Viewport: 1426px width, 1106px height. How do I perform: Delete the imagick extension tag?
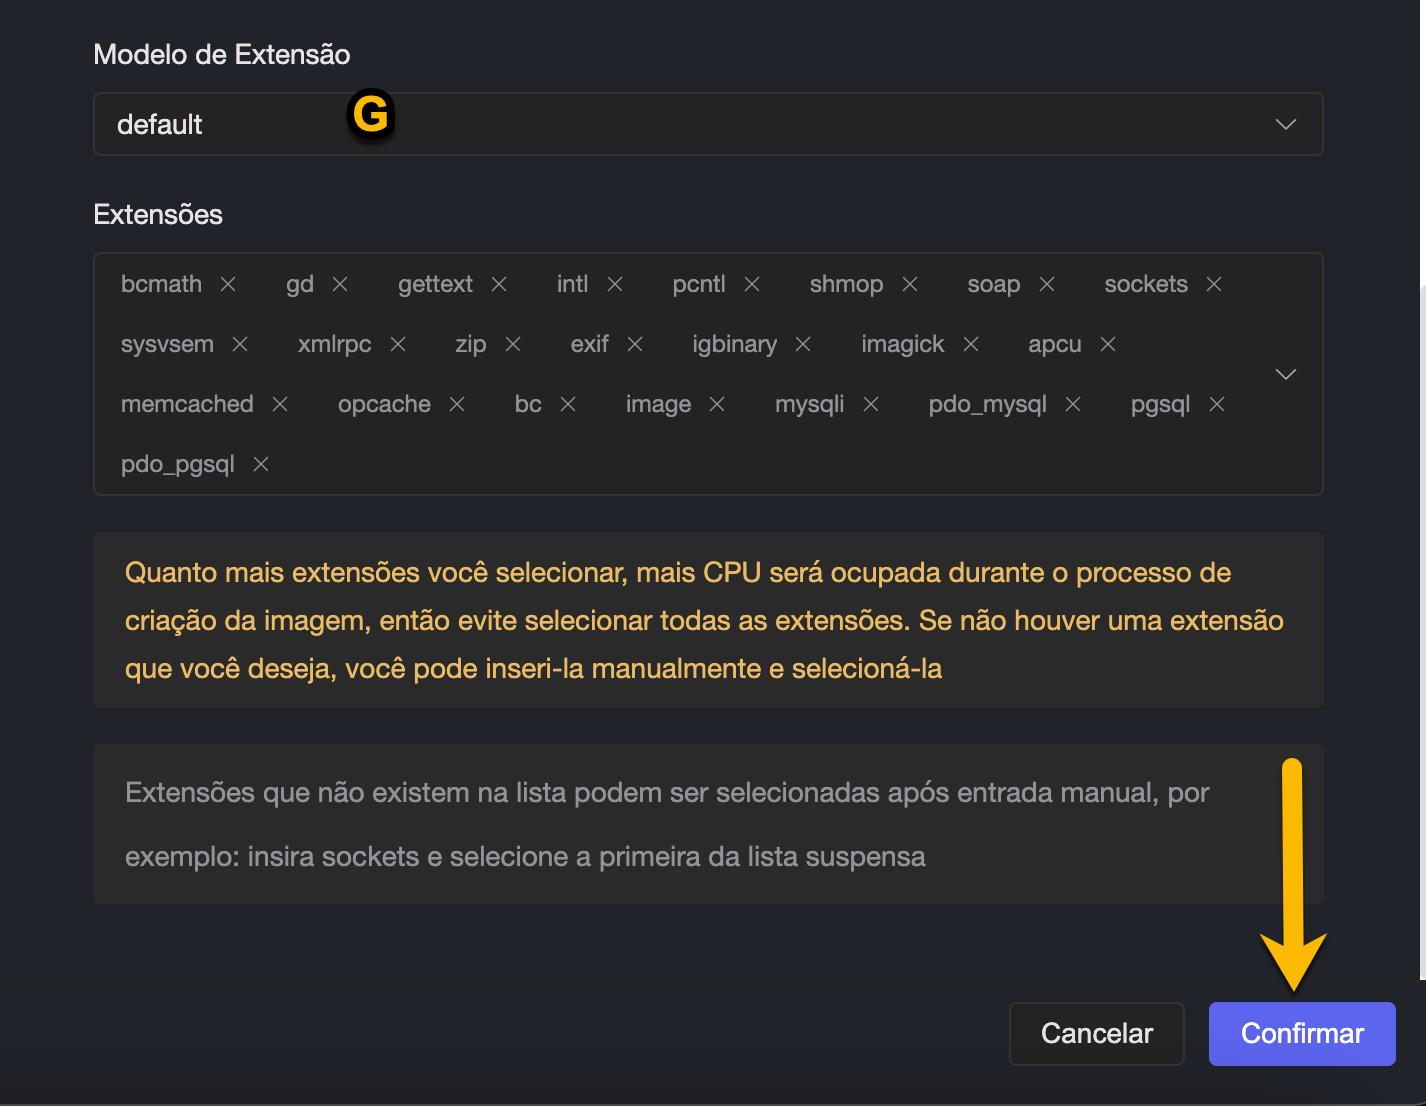pos(971,344)
